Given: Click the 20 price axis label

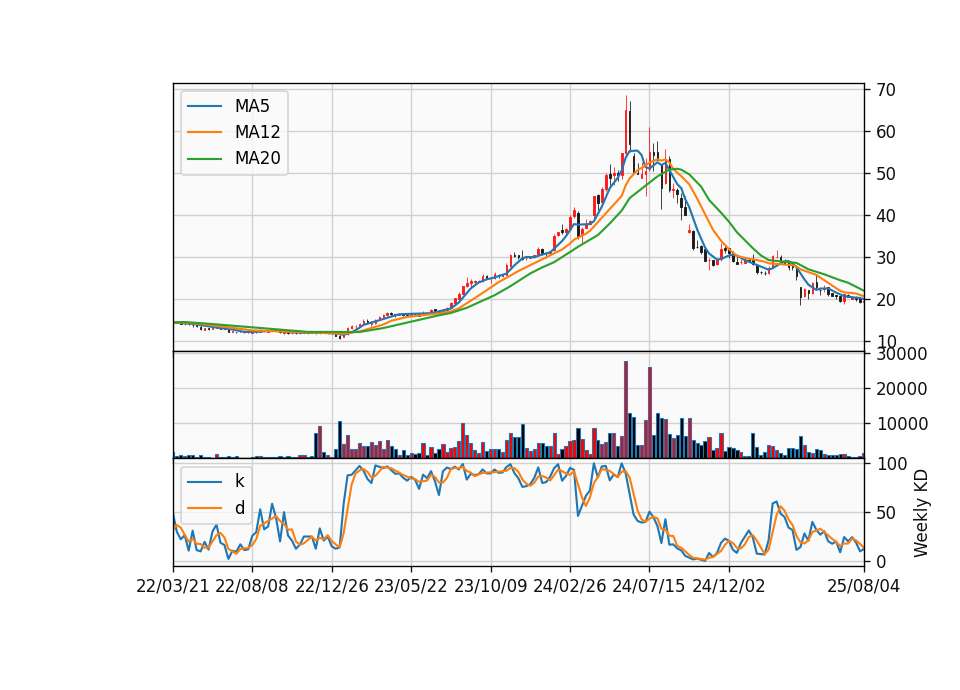Looking at the screenshot, I should 886,300.
